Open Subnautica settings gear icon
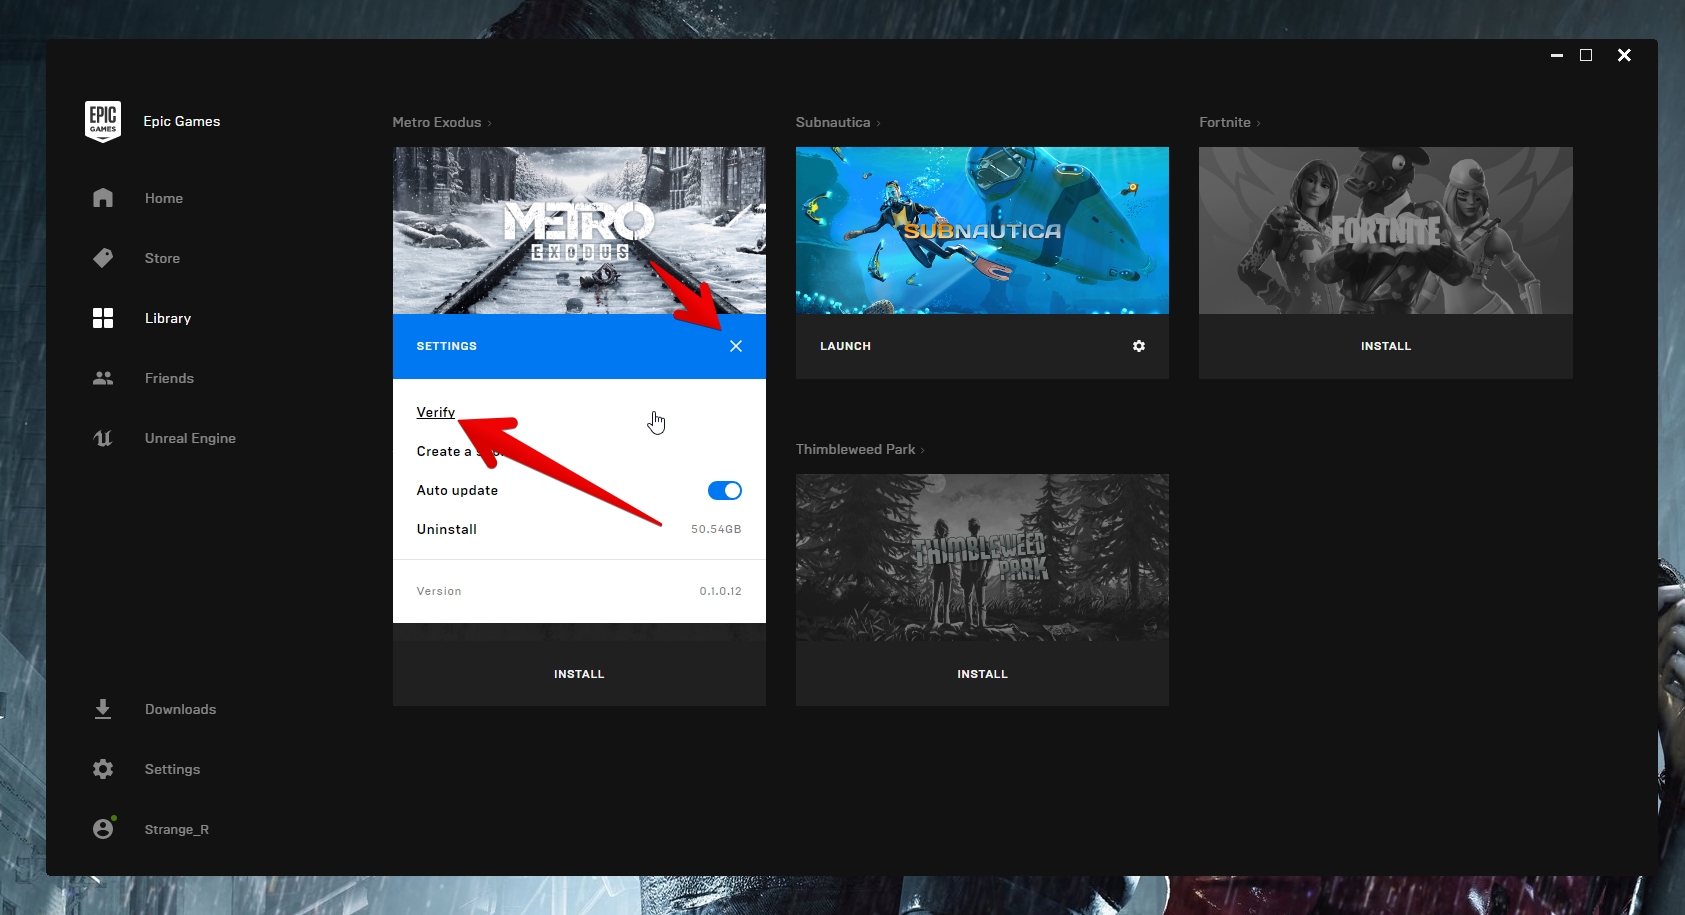This screenshot has height=915, width=1685. [x=1139, y=346]
